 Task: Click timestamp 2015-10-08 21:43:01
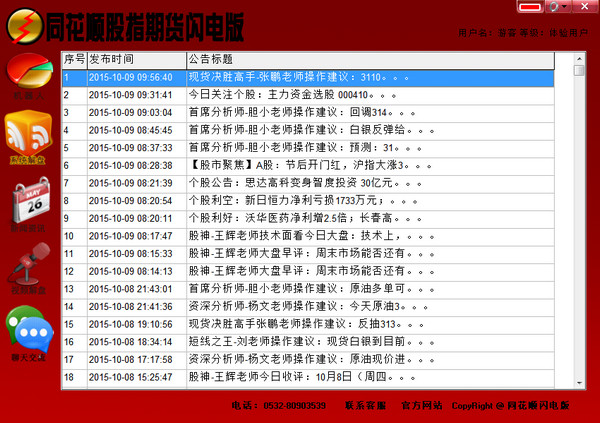tap(130, 289)
